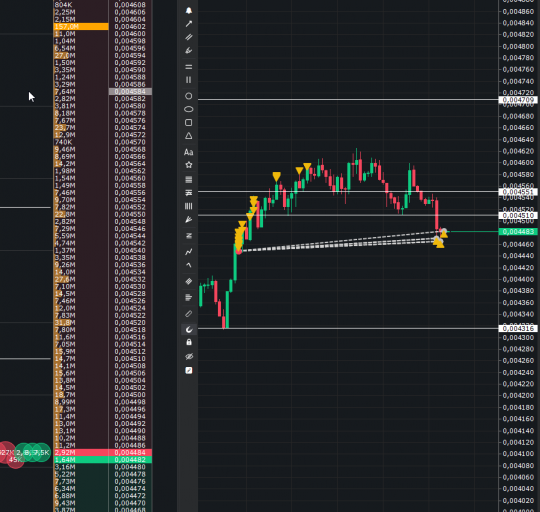Select the Aa text tool
The height and width of the screenshot is (512, 540).
189,152
